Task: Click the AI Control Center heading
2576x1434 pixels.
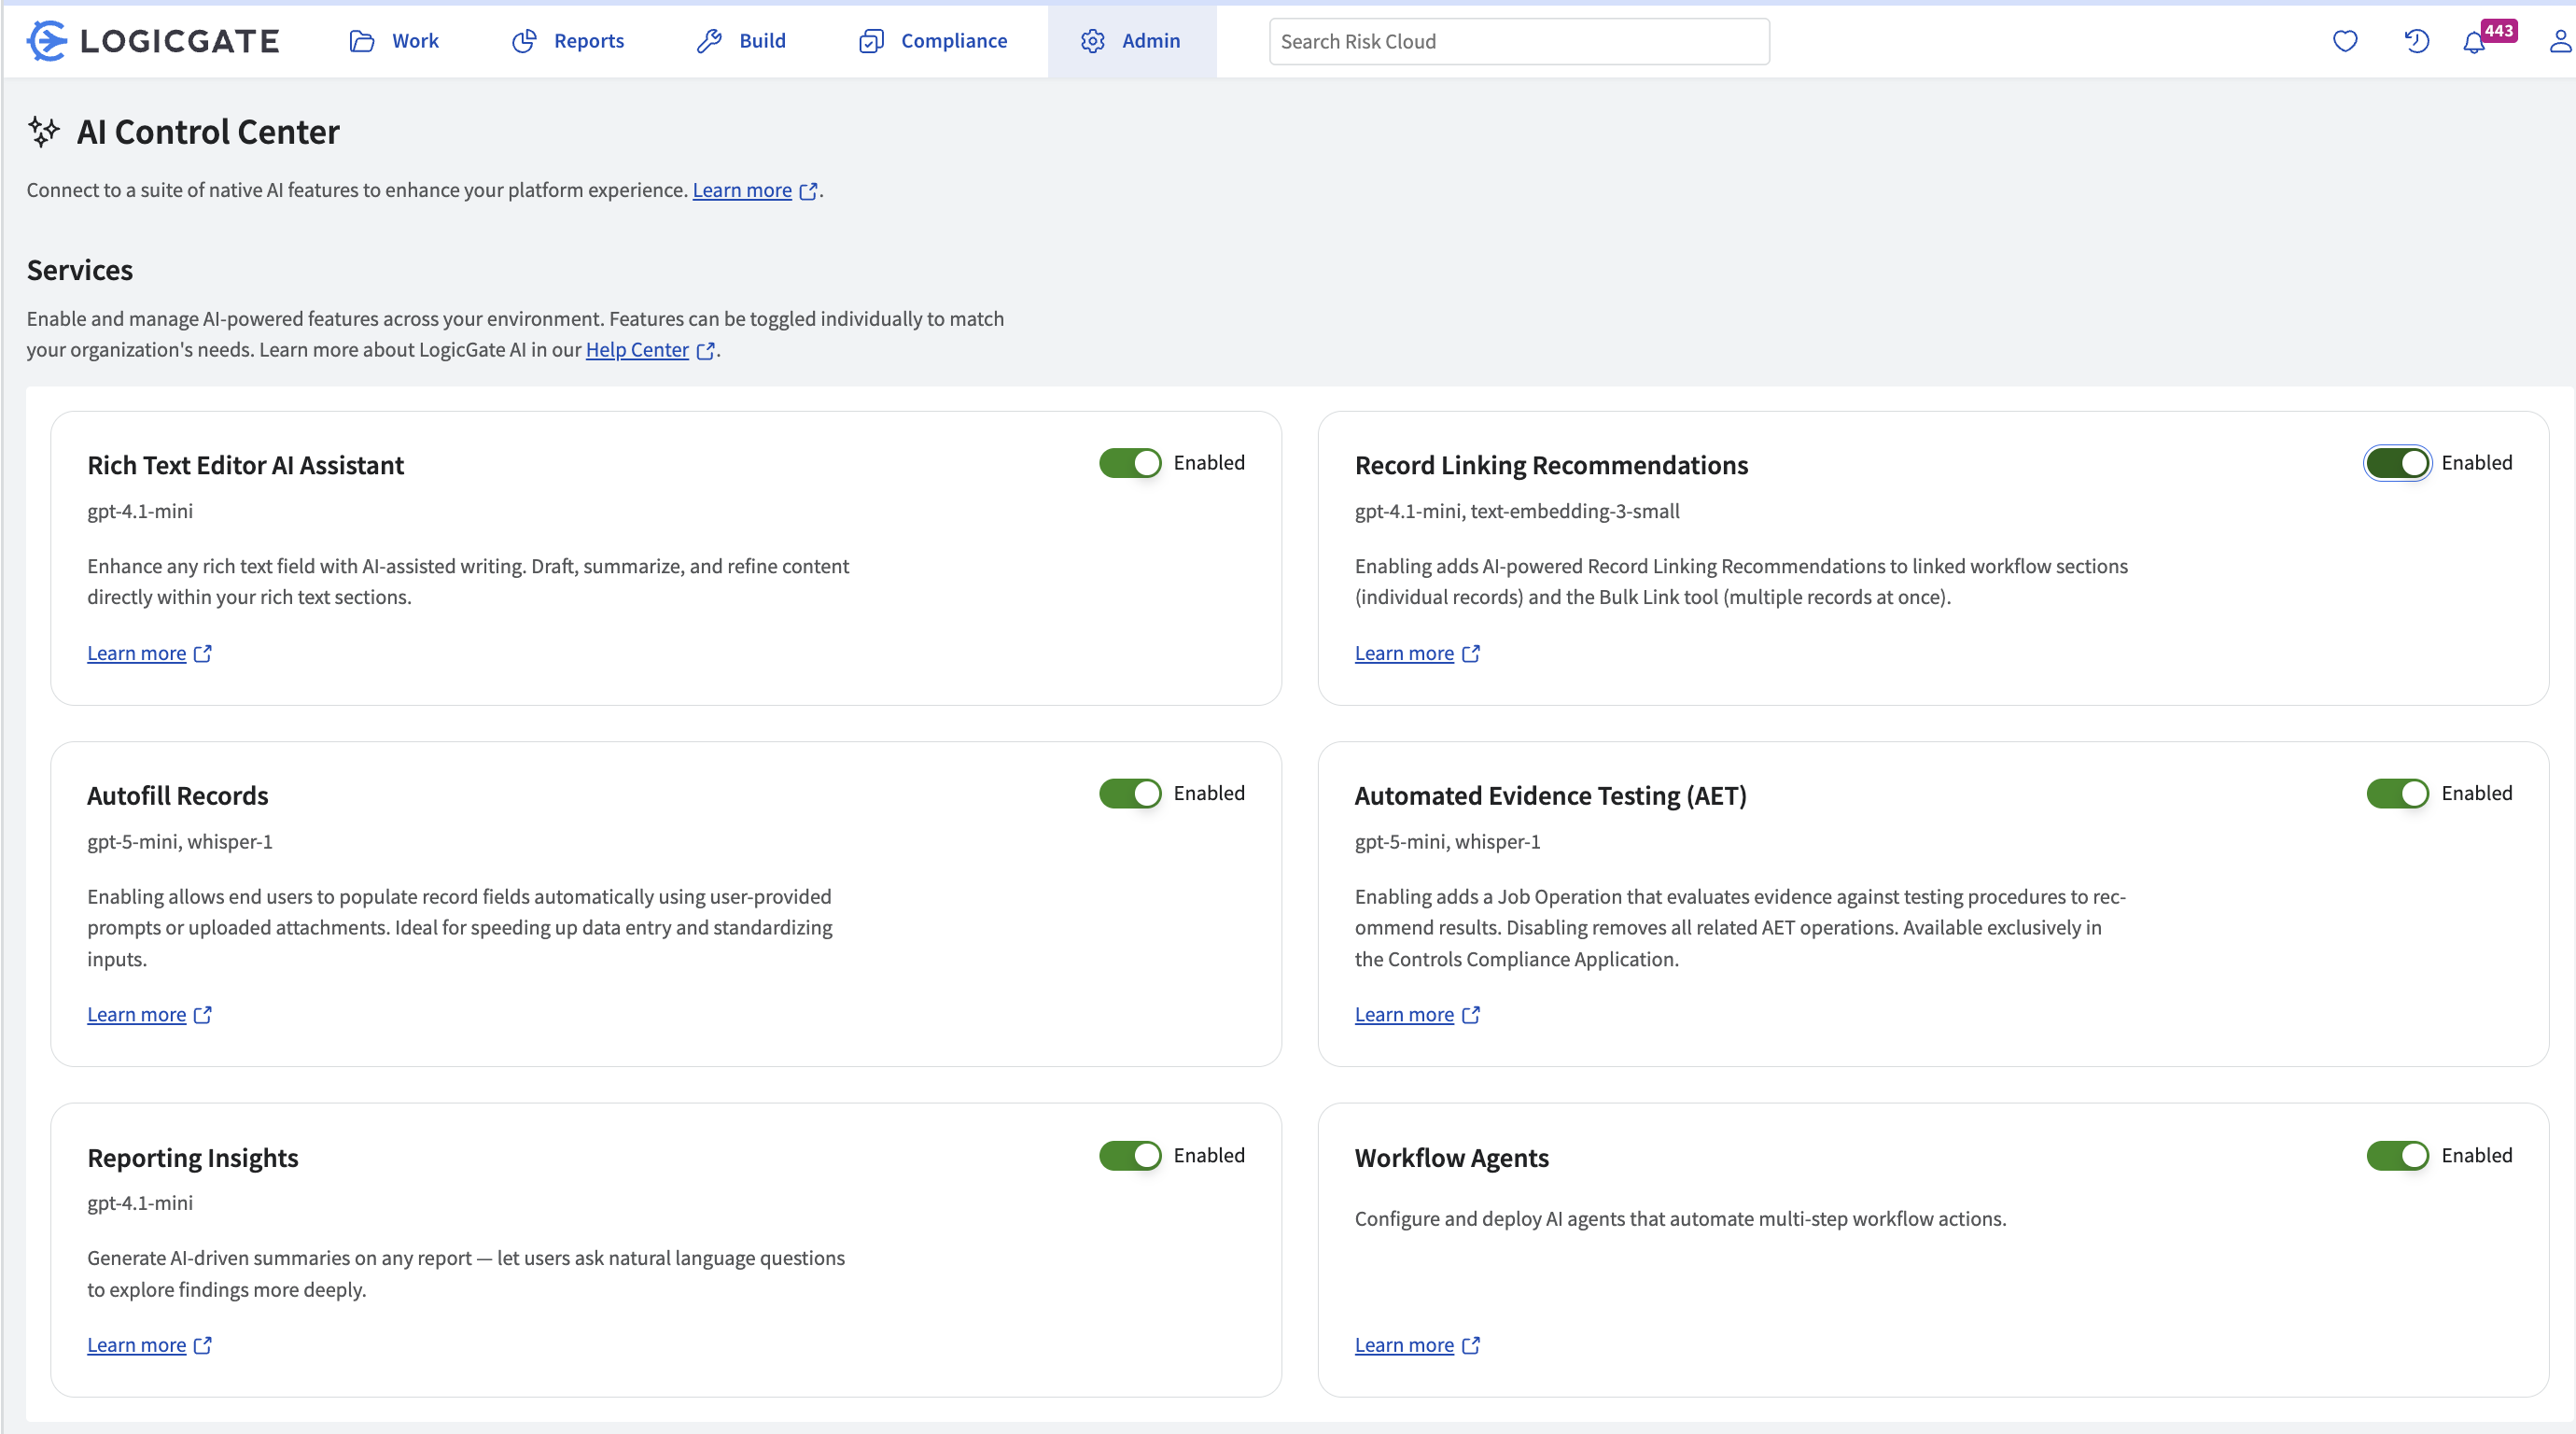Action: pyautogui.click(x=208, y=132)
